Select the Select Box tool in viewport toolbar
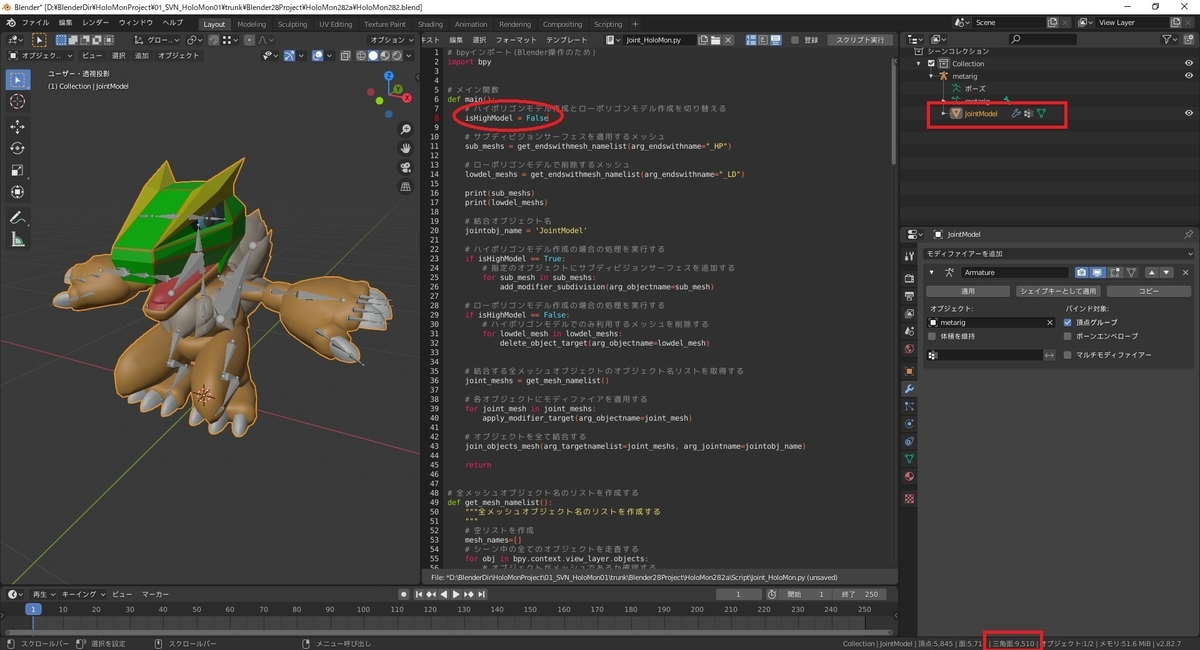Screen dimensions: 1200x650 [x=18, y=80]
